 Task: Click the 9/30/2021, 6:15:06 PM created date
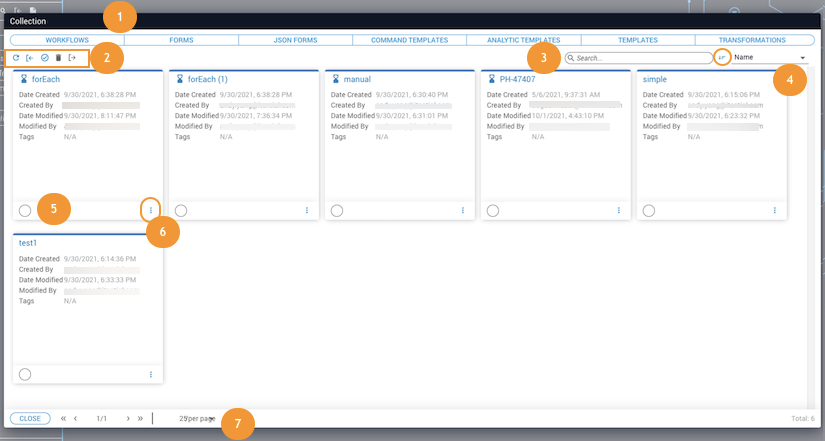tap(723, 95)
